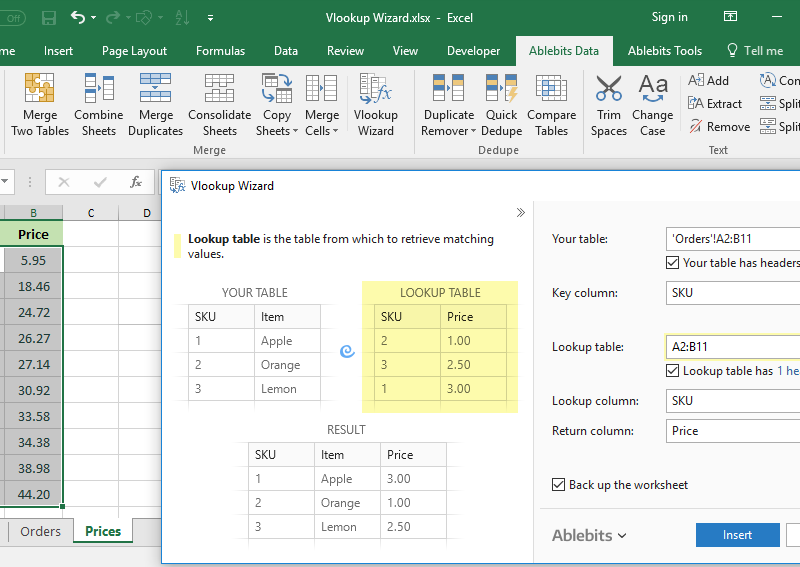Launch Combine Sheets tool
The image size is (800, 567).
(x=98, y=105)
